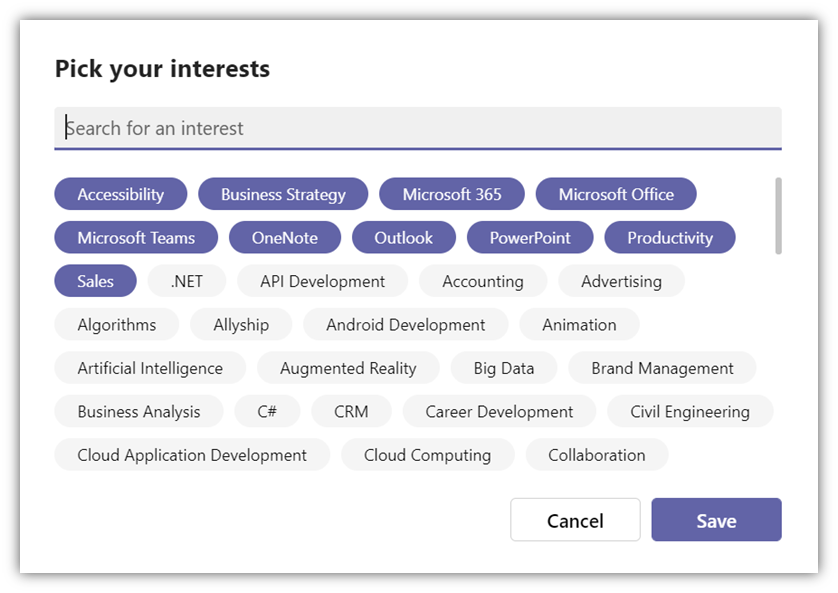Select Artificial Intelligence interest

tap(150, 368)
